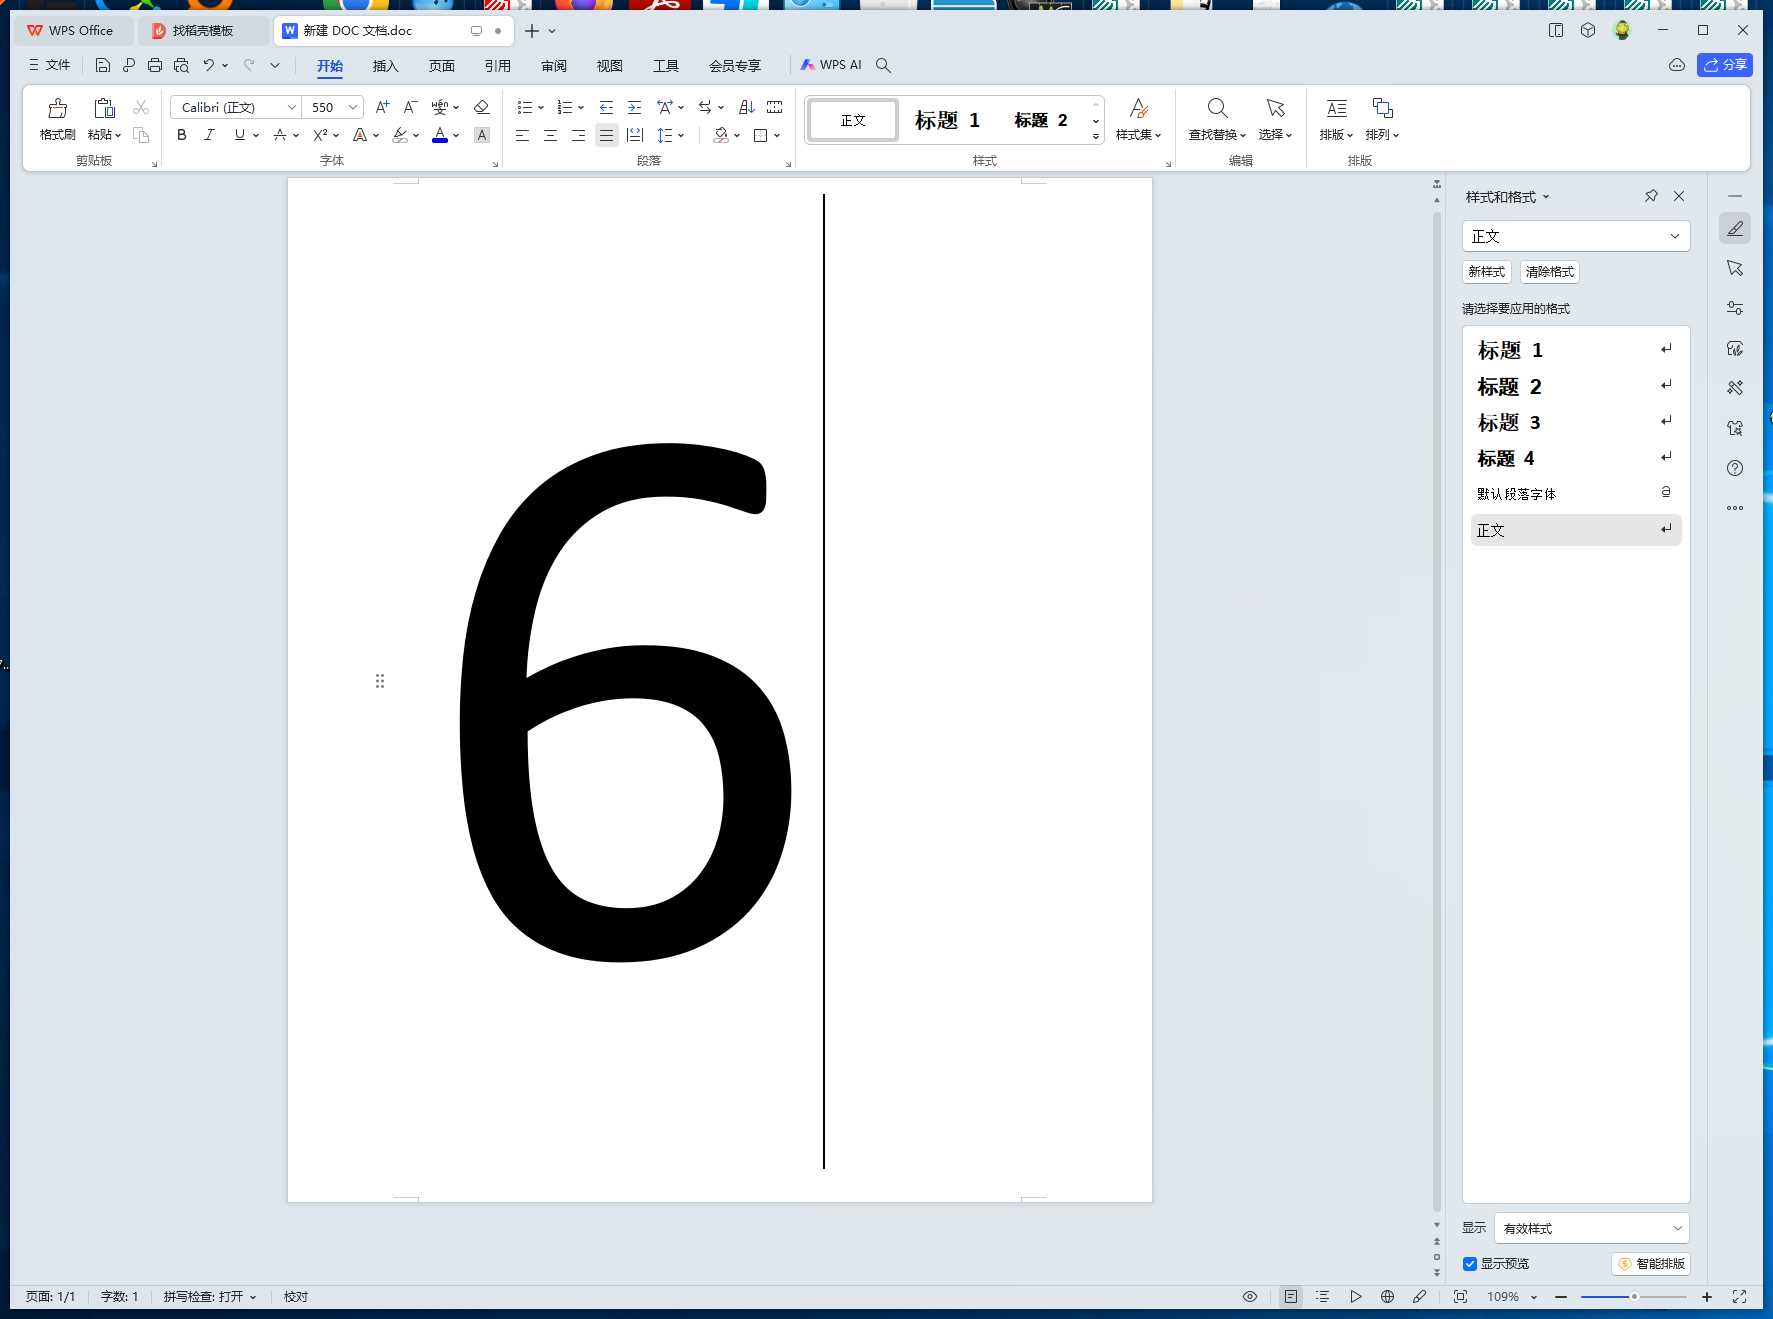
Task: Close the Styles and Formatting pane
Action: point(1679,196)
